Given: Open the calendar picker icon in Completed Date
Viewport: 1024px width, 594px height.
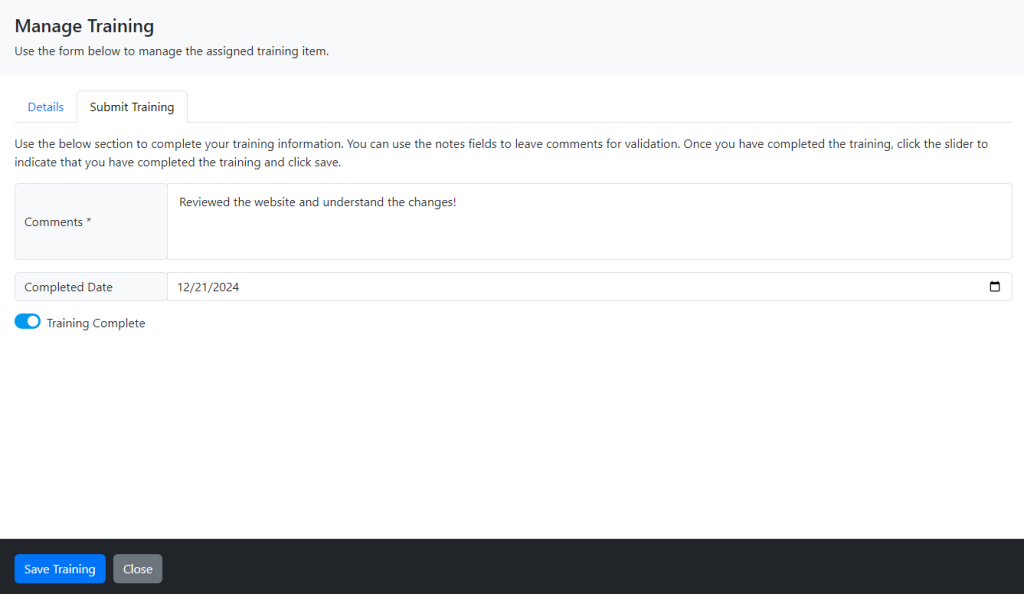Looking at the screenshot, I should pos(994,287).
